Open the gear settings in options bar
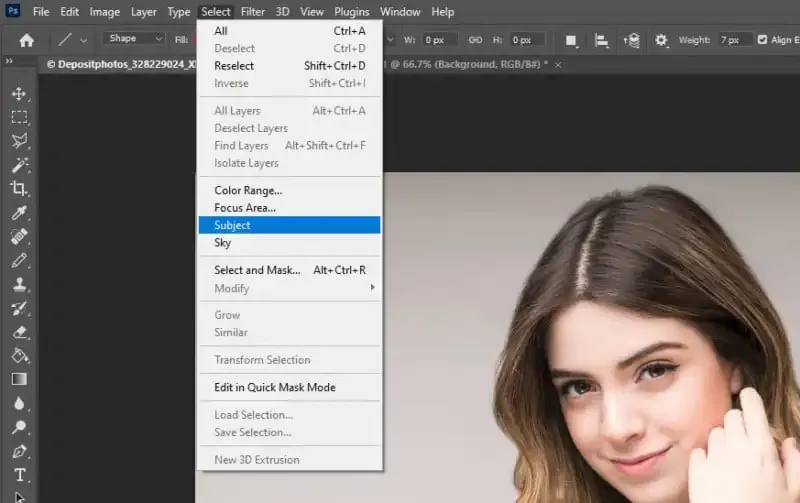 click(661, 40)
